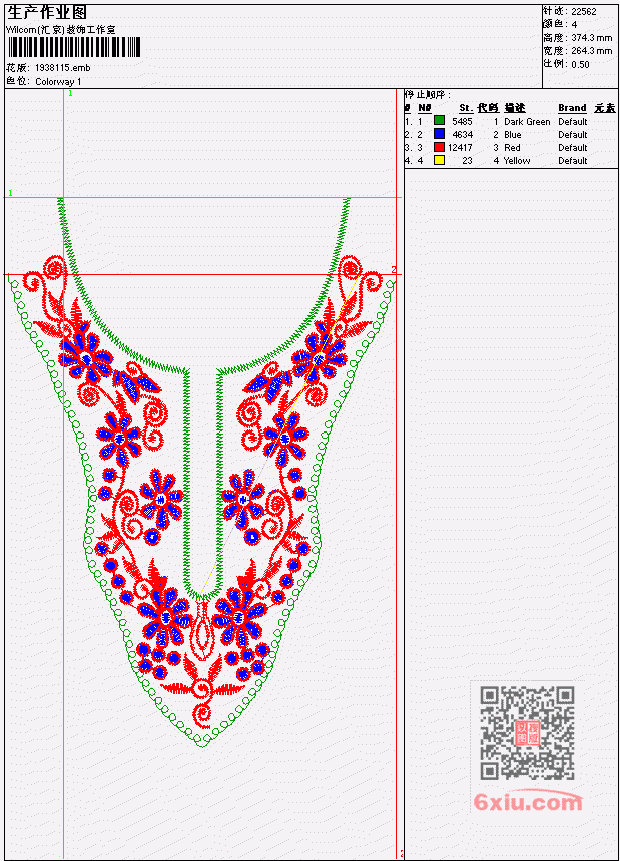Click stitch count "23" in Yellow row
The image size is (620, 861).
[x=467, y=161]
